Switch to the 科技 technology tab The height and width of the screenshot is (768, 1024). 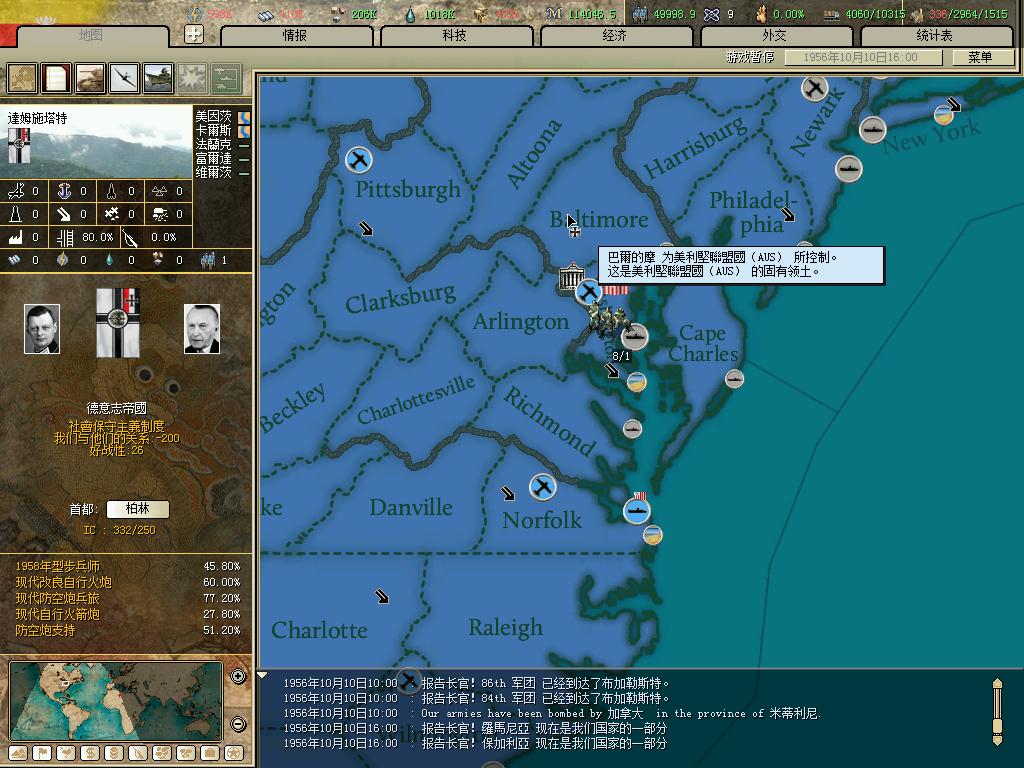[455, 36]
